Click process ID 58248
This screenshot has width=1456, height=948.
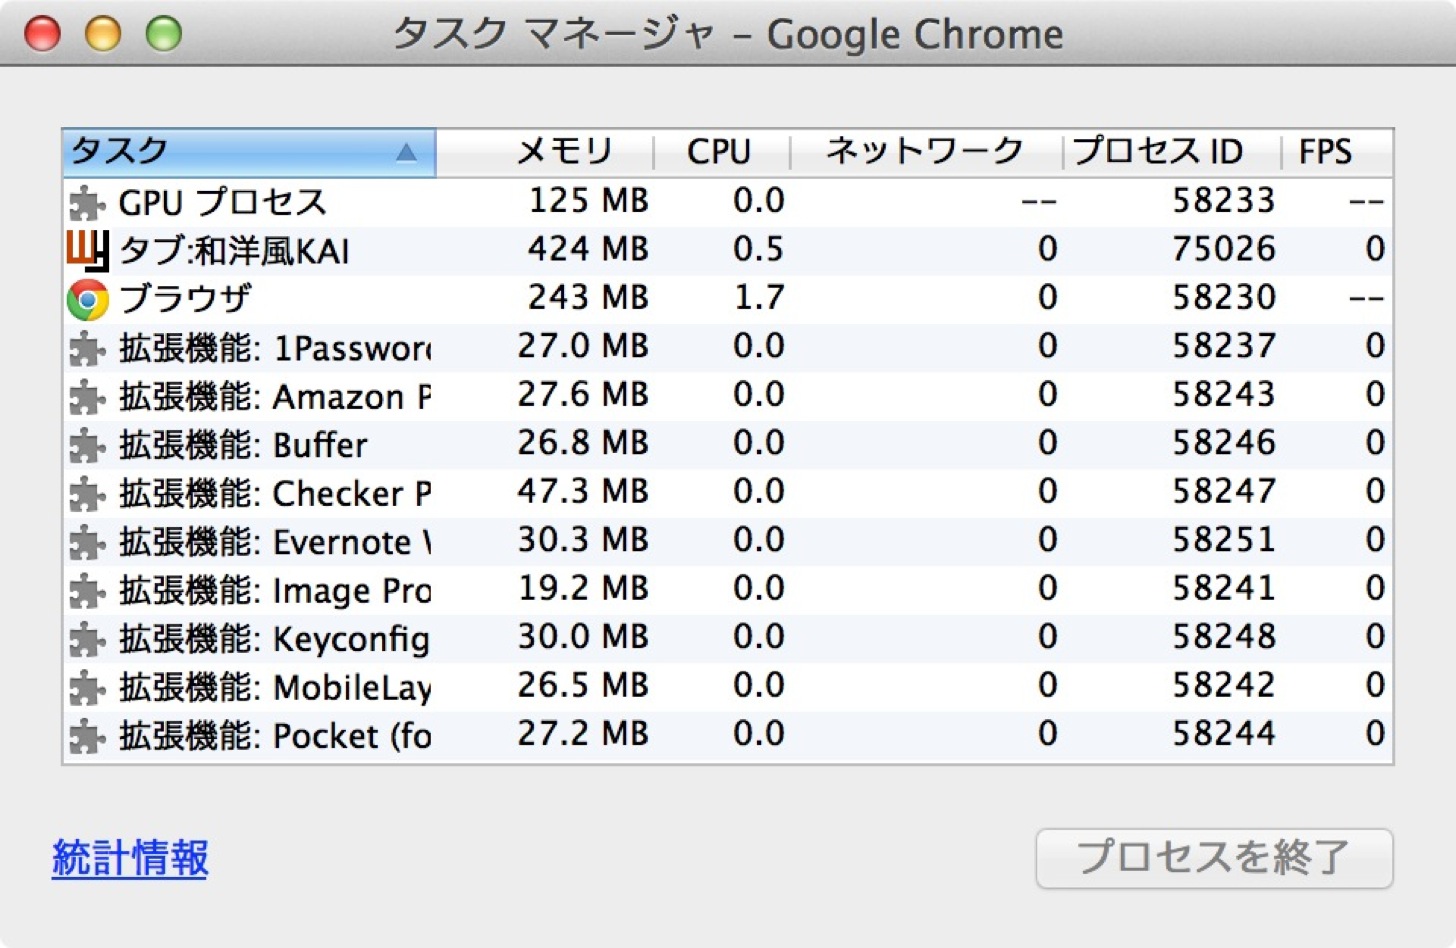click(x=1224, y=636)
